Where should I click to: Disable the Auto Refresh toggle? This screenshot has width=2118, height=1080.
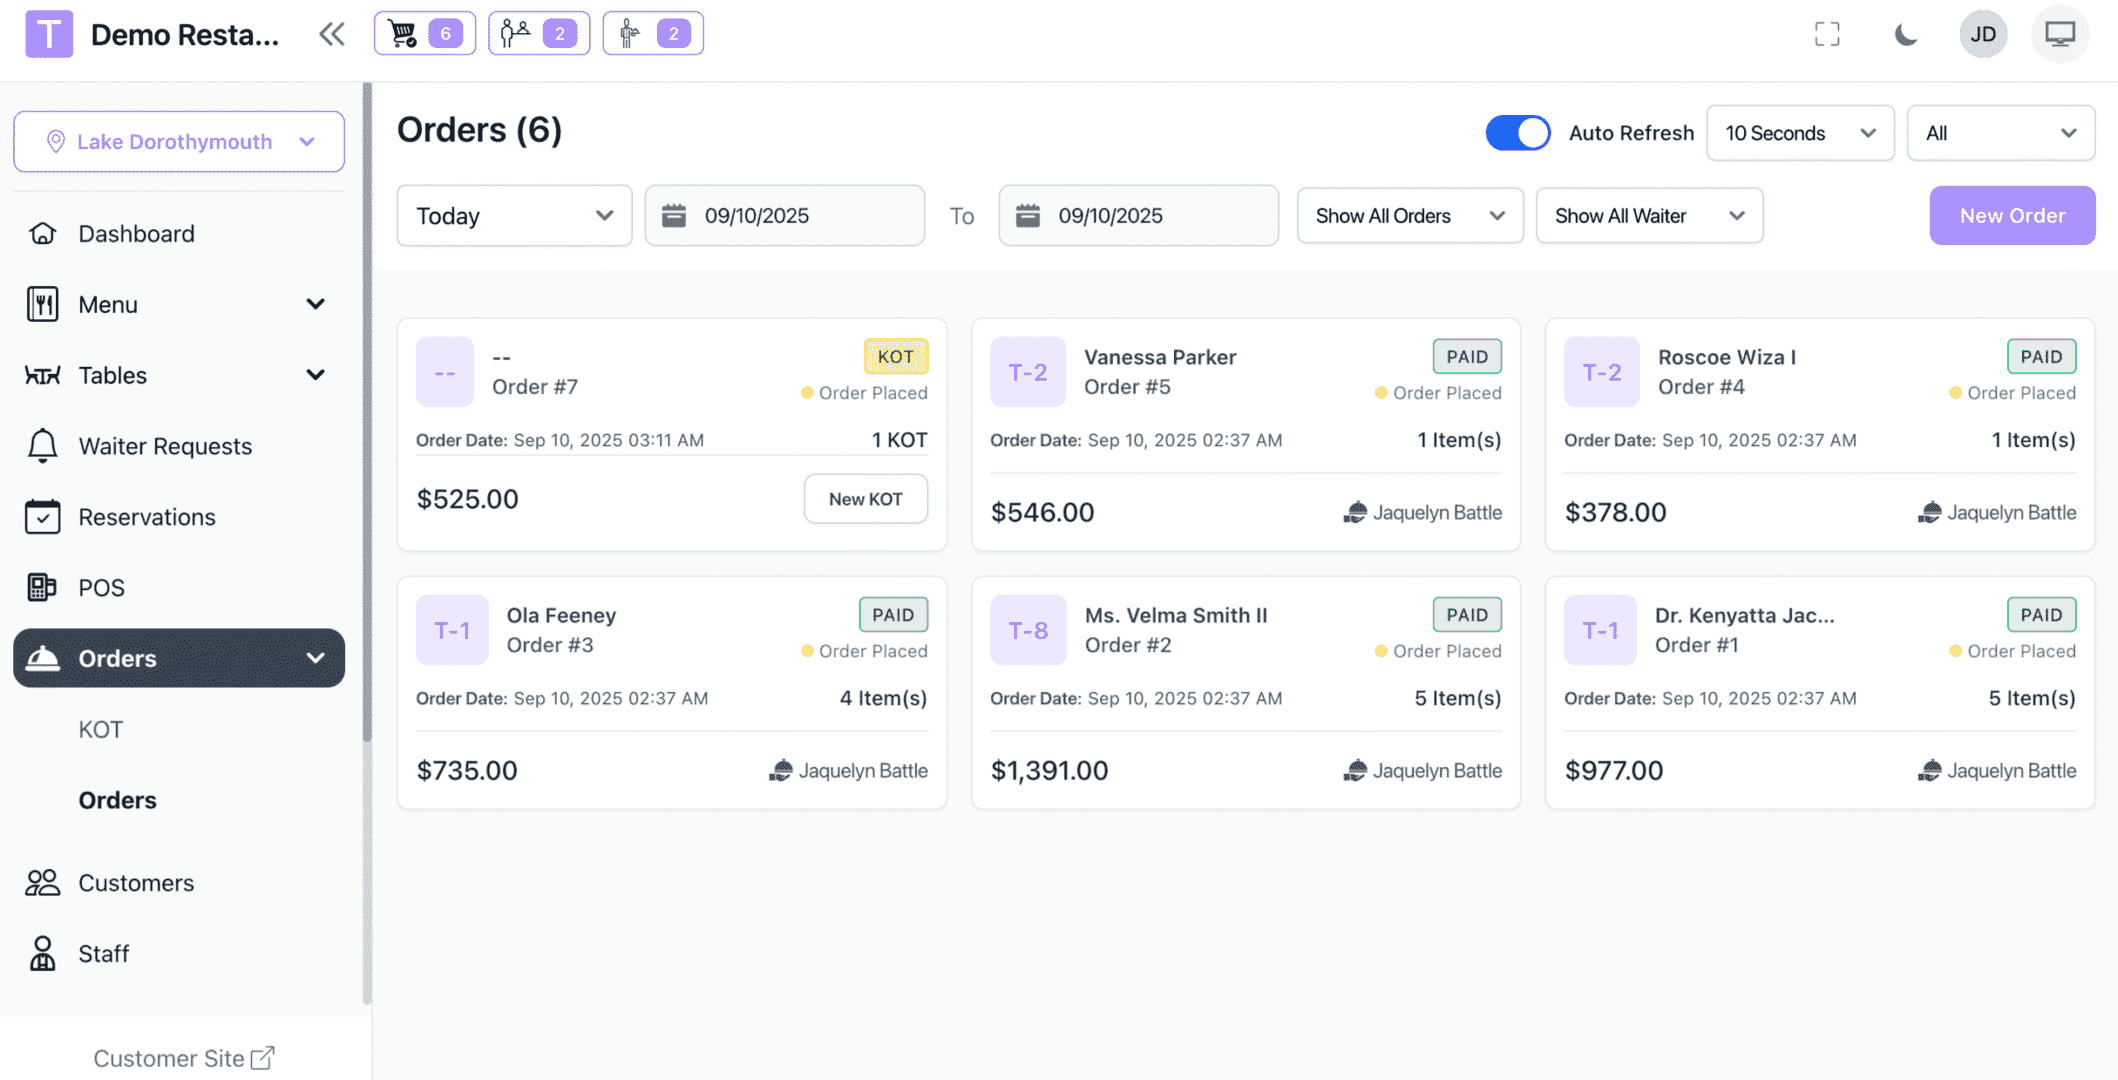point(1517,132)
